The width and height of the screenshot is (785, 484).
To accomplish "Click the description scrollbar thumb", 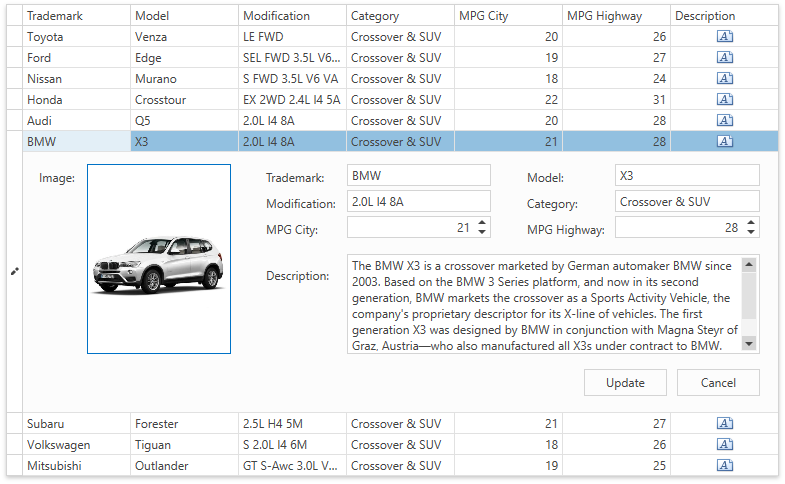I will [749, 295].
